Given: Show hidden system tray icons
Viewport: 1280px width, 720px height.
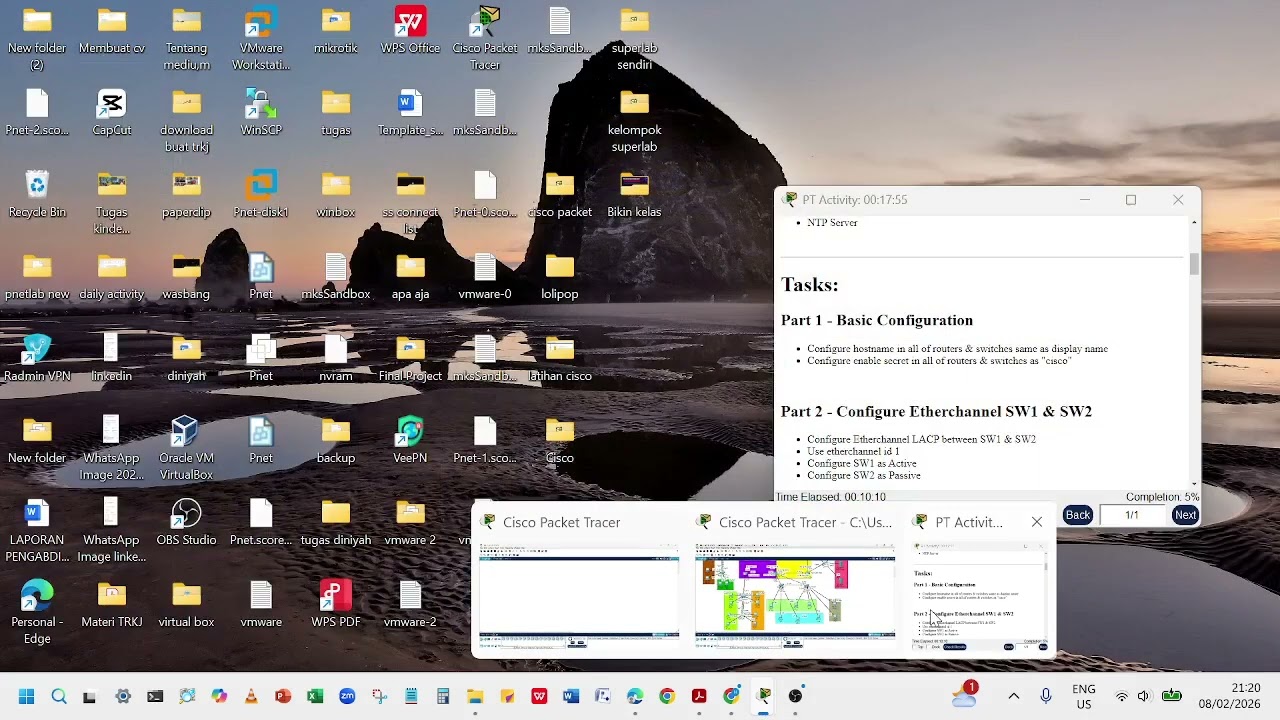Looking at the screenshot, I should pos(1013,696).
